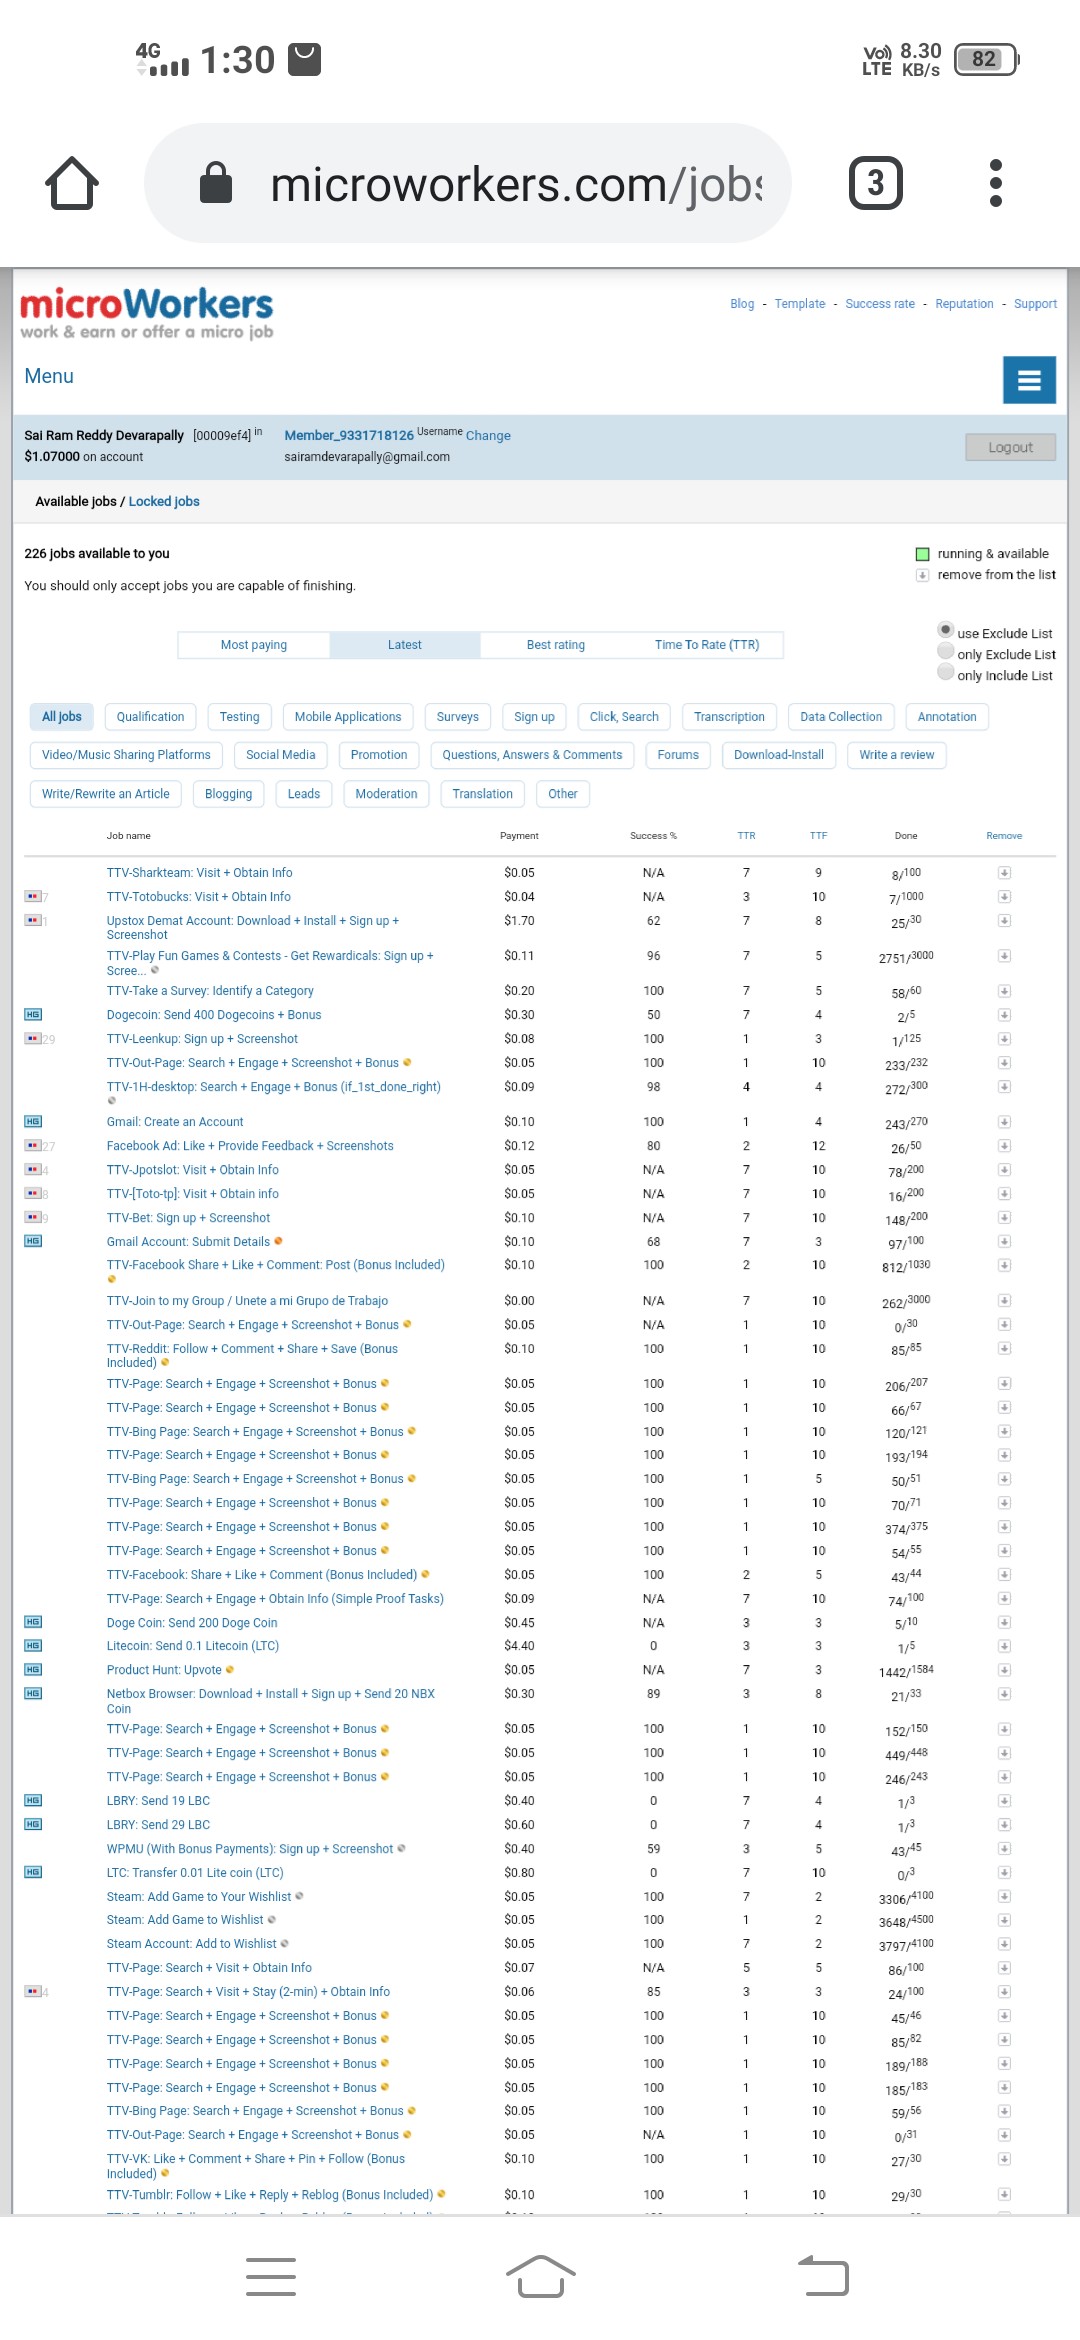Open the blue hamburger menu button
Image resolution: width=1080 pixels, height=2340 pixels.
[1029, 380]
